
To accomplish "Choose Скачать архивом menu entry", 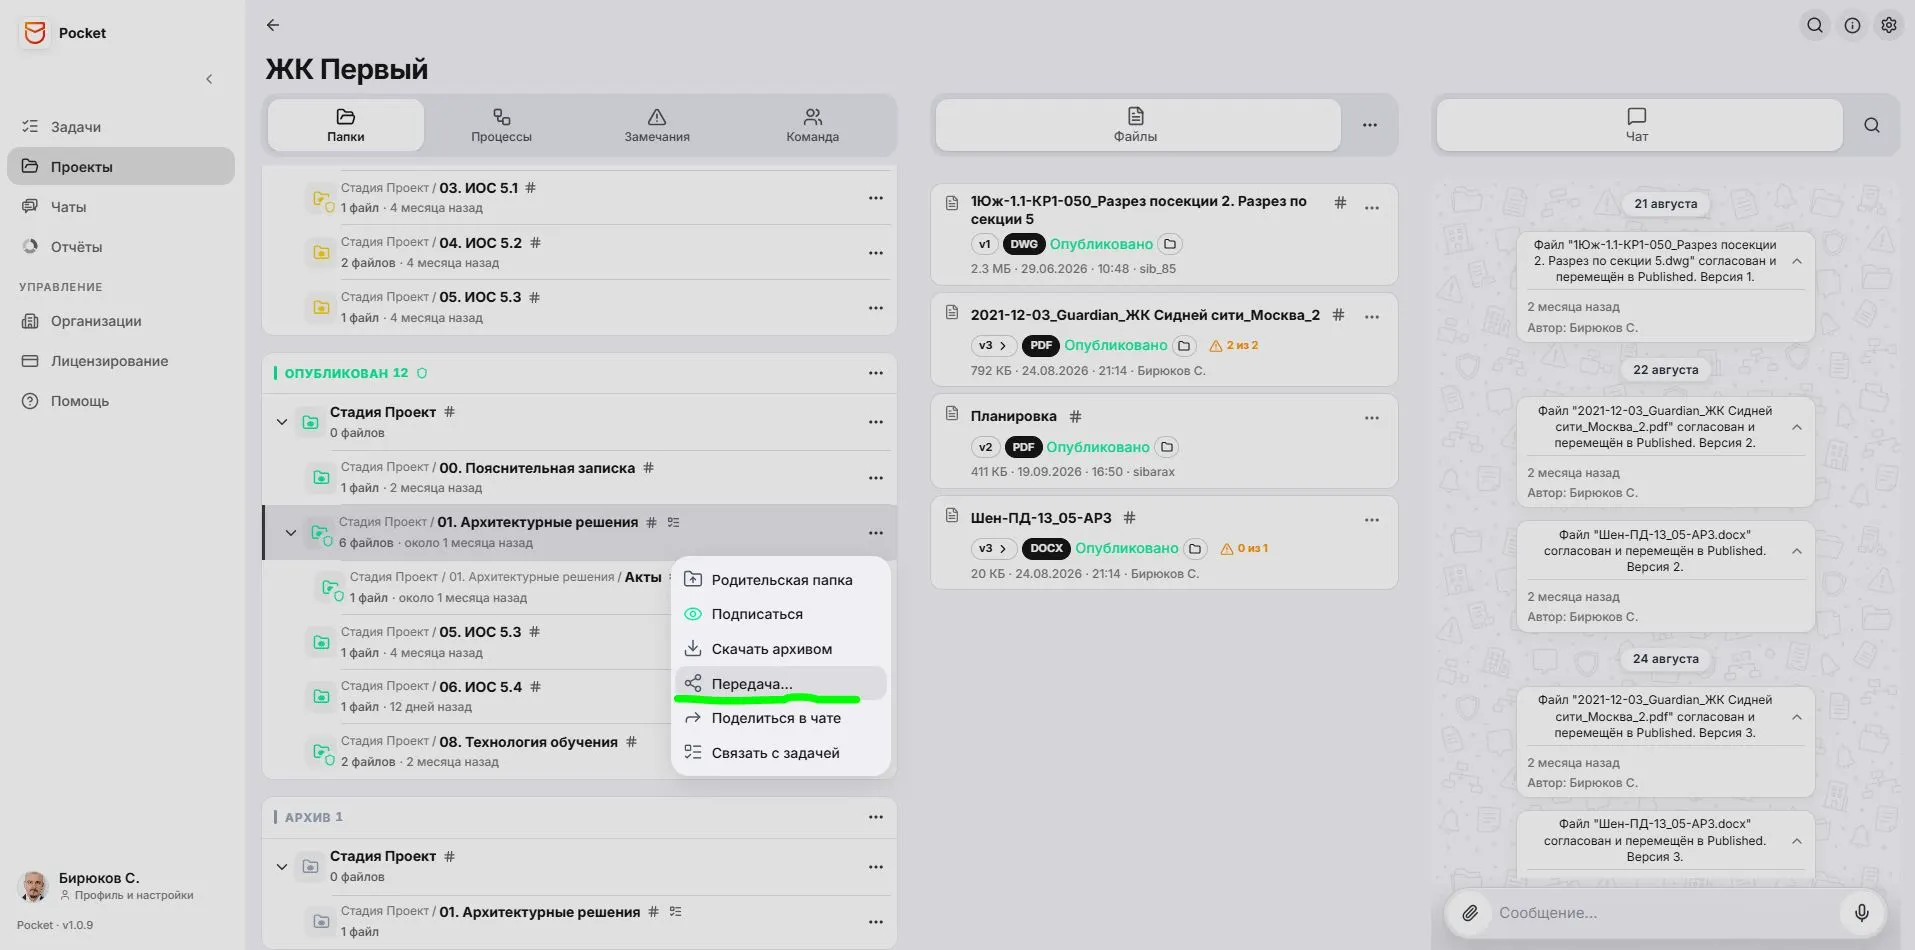I will coord(781,649).
